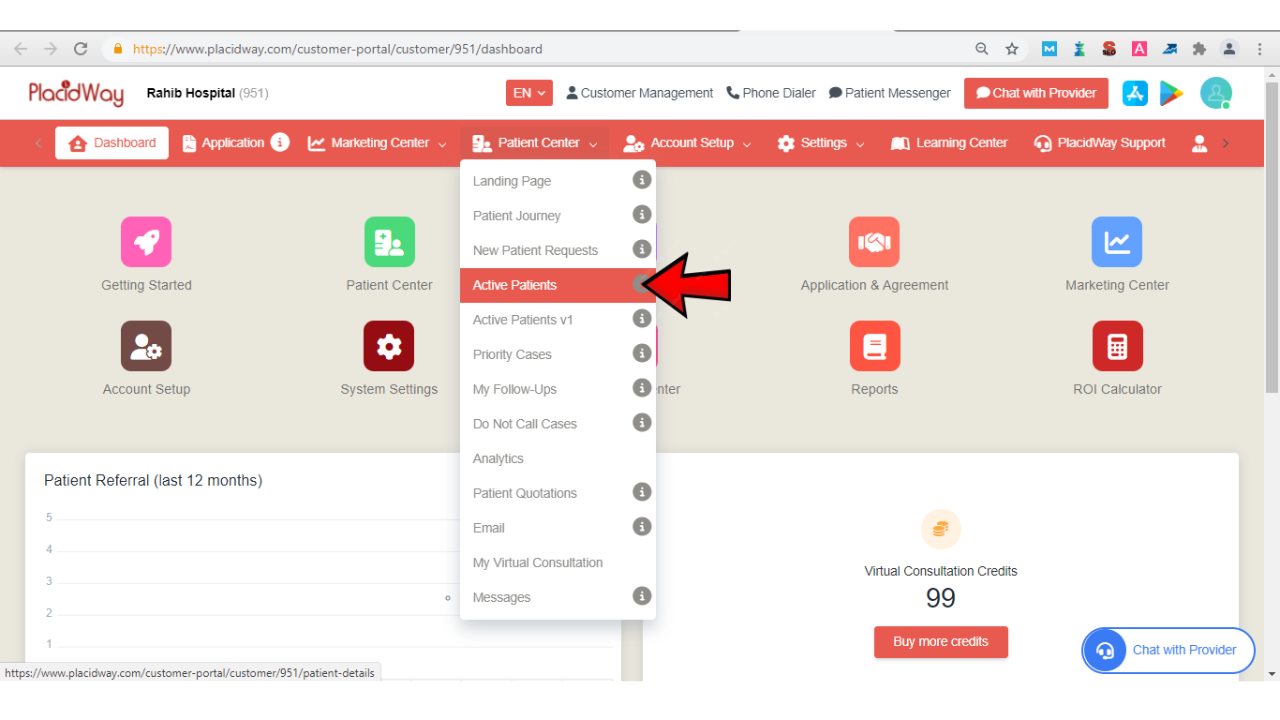Expand the Settings nav dropdown
The width and height of the screenshot is (1280, 720).
click(x=821, y=143)
